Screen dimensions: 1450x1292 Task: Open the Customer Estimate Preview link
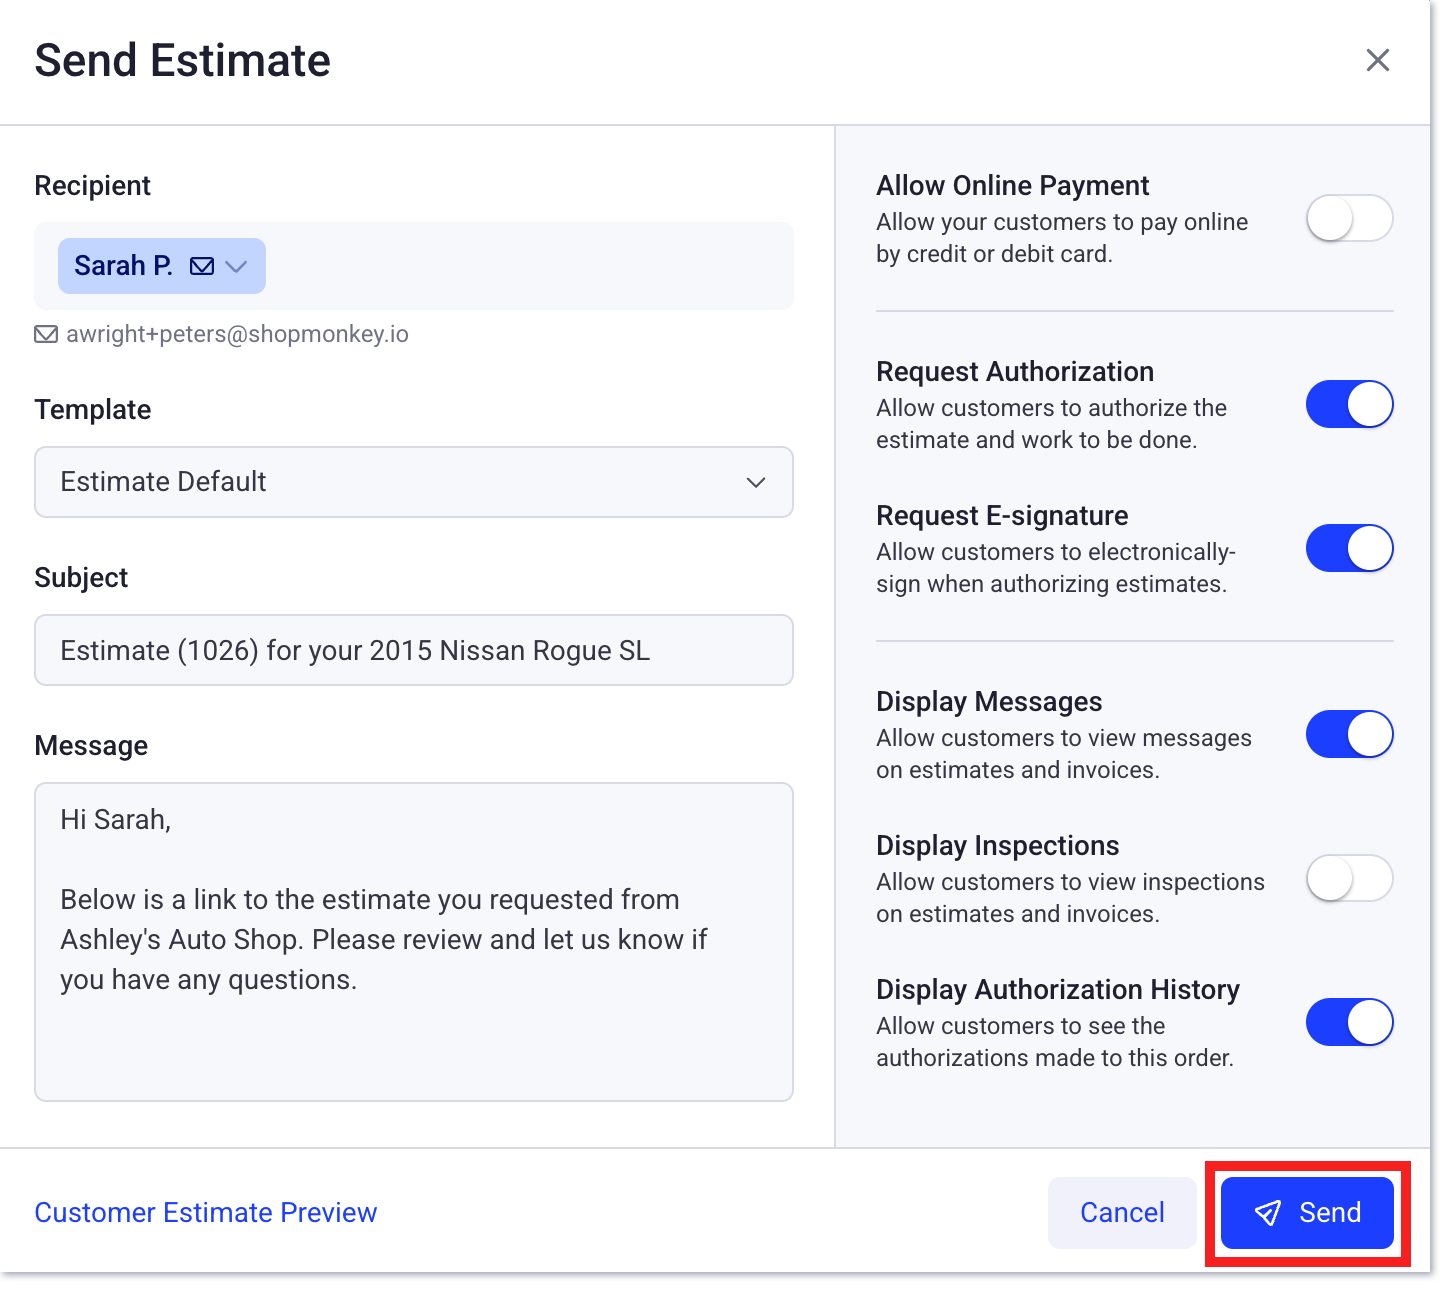[206, 1212]
